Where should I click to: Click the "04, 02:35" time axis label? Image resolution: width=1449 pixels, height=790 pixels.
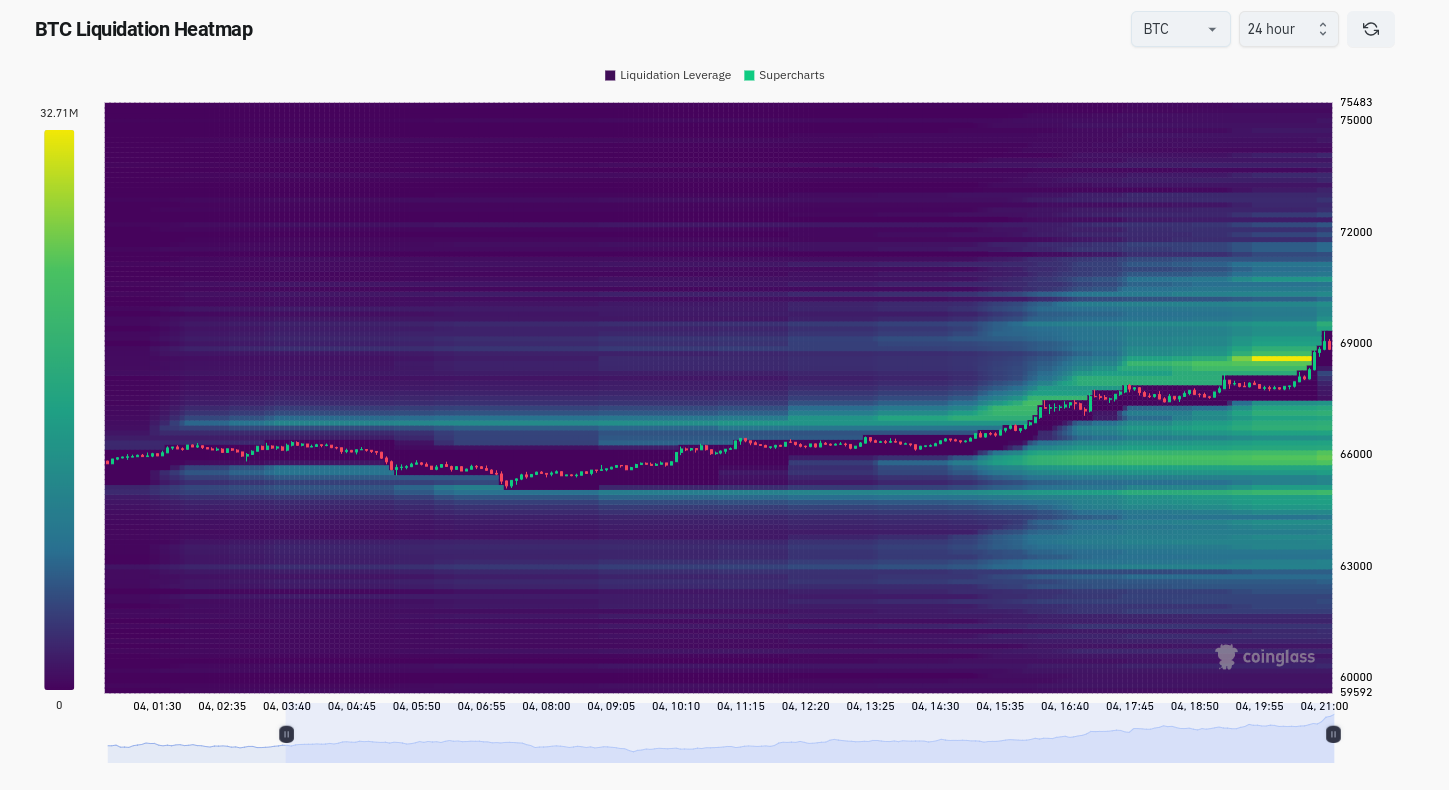(x=222, y=706)
